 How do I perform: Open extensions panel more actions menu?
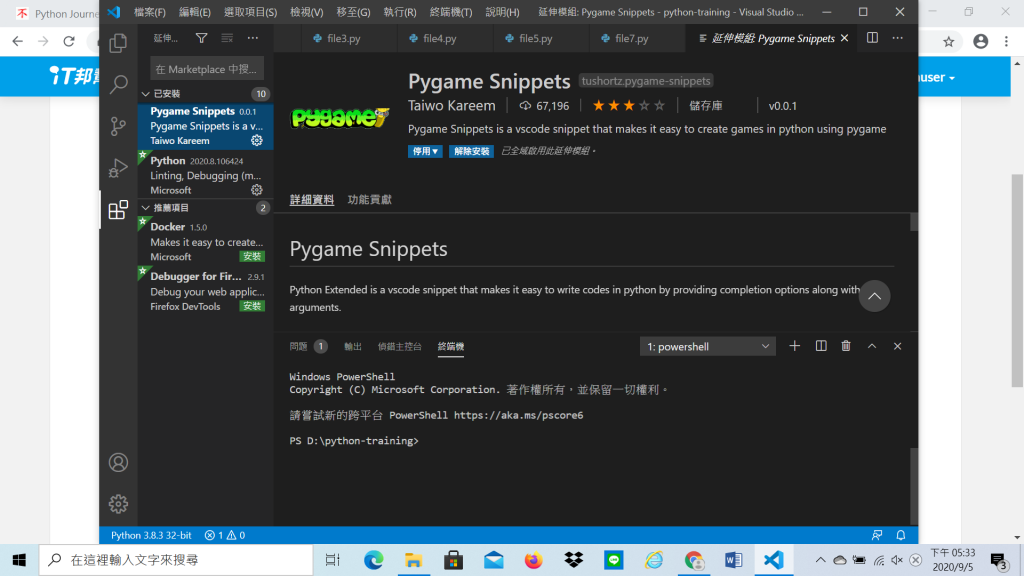(x=253, y=39)
